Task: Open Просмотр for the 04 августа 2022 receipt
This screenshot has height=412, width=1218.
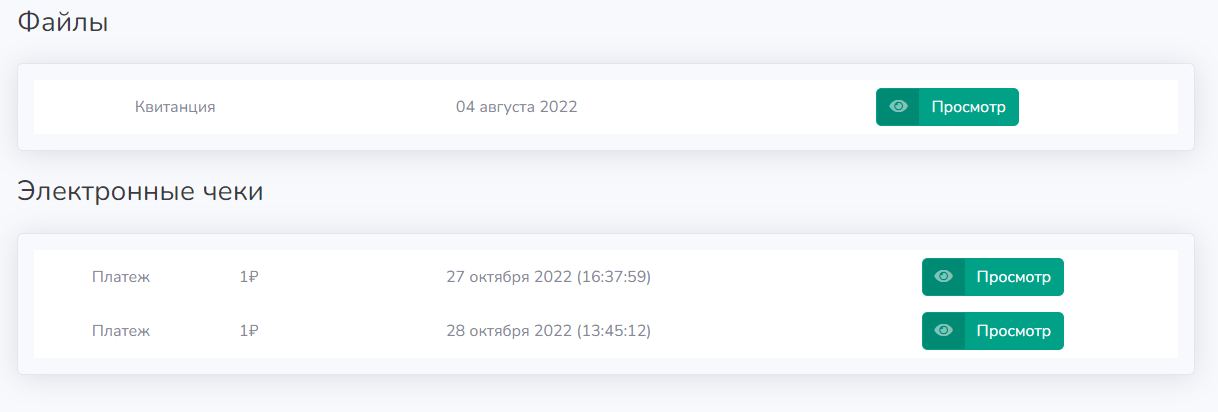Action: (x=947, y=107)
